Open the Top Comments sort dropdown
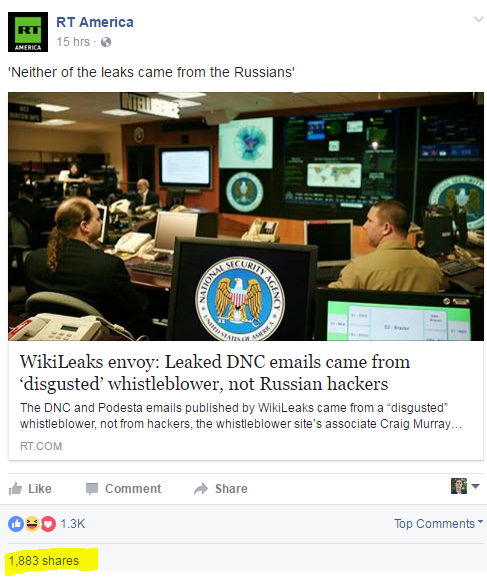The width and height of the screenshot is (487, 577). point(438,524)
